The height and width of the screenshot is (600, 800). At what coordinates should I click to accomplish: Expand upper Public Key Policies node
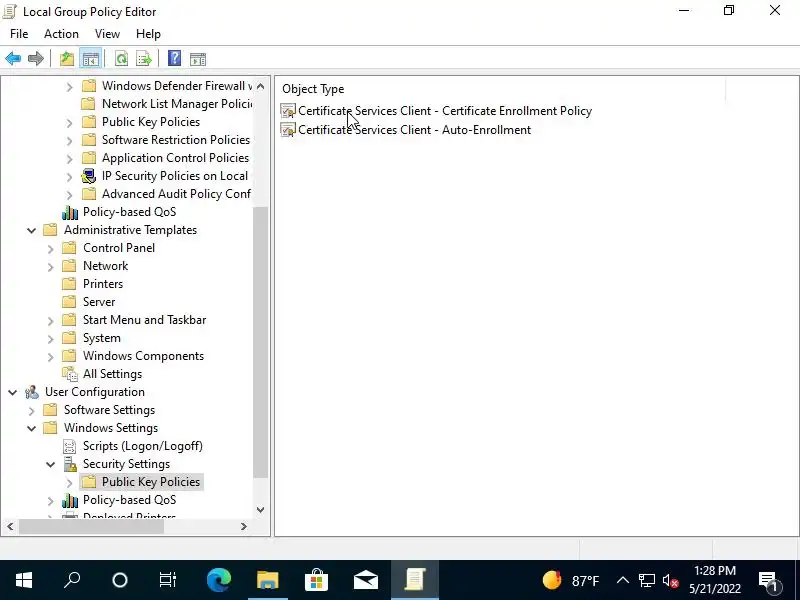[69, 123]
